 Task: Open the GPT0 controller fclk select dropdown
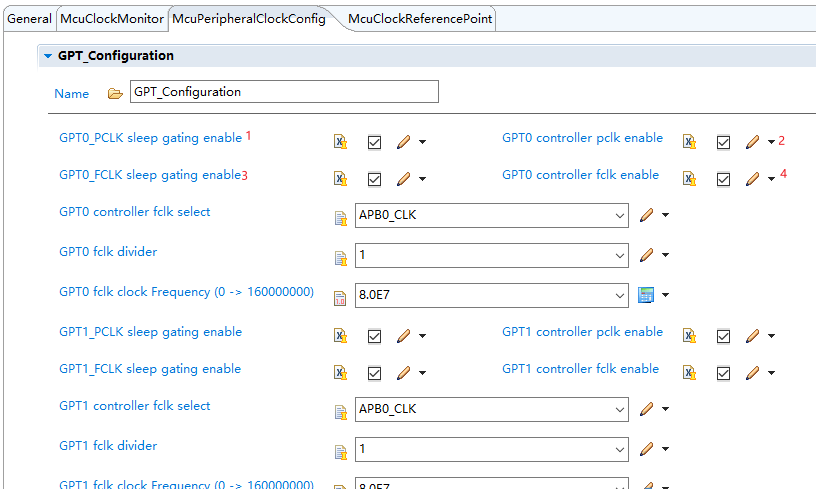619,215
